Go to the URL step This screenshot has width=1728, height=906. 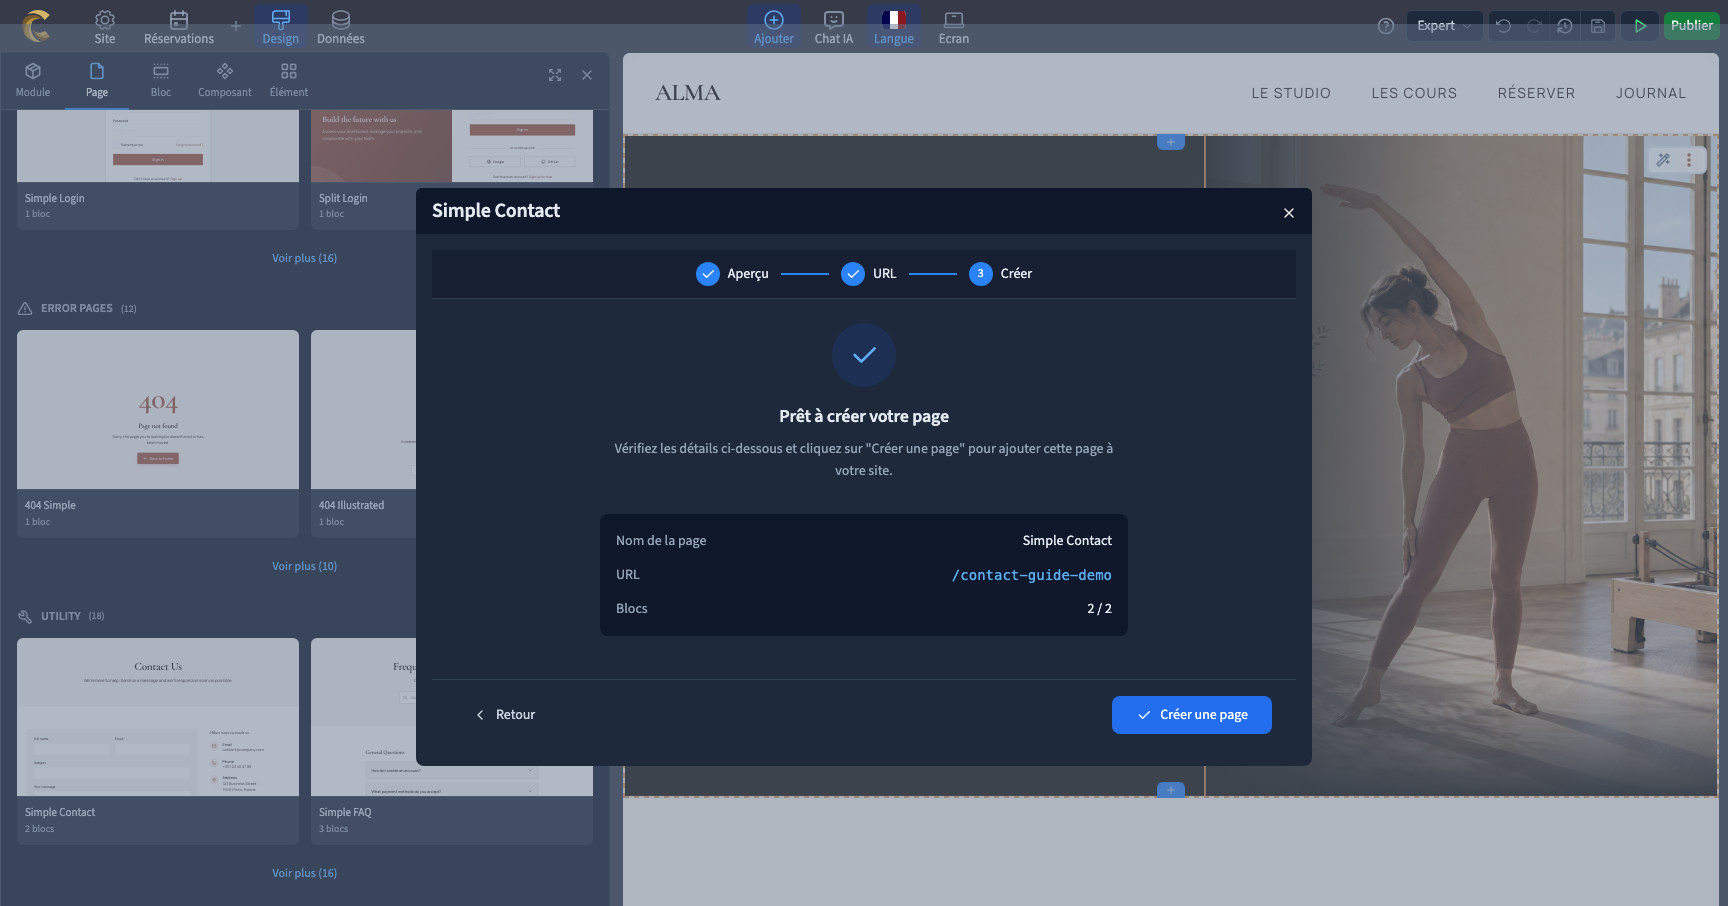[x=869, y=274]
